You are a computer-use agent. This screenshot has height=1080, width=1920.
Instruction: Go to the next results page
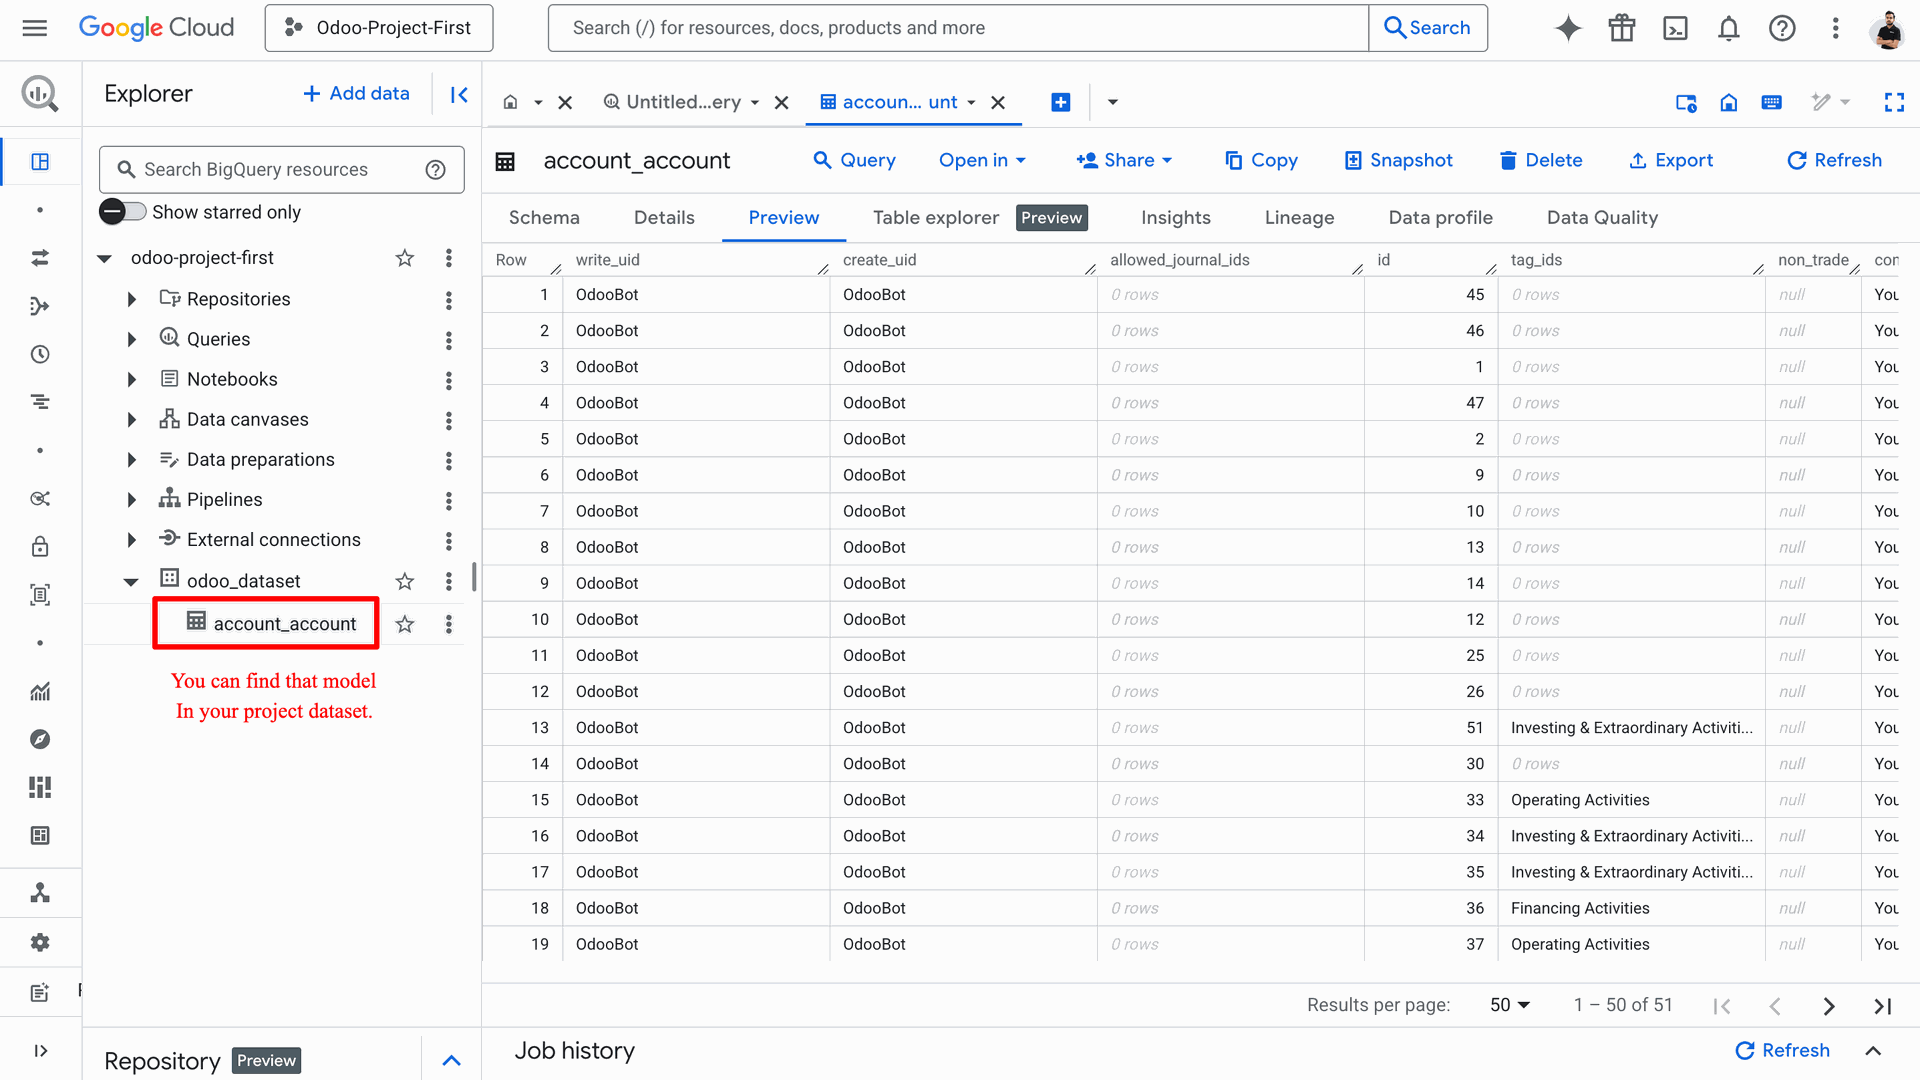pos(1828,1006)
